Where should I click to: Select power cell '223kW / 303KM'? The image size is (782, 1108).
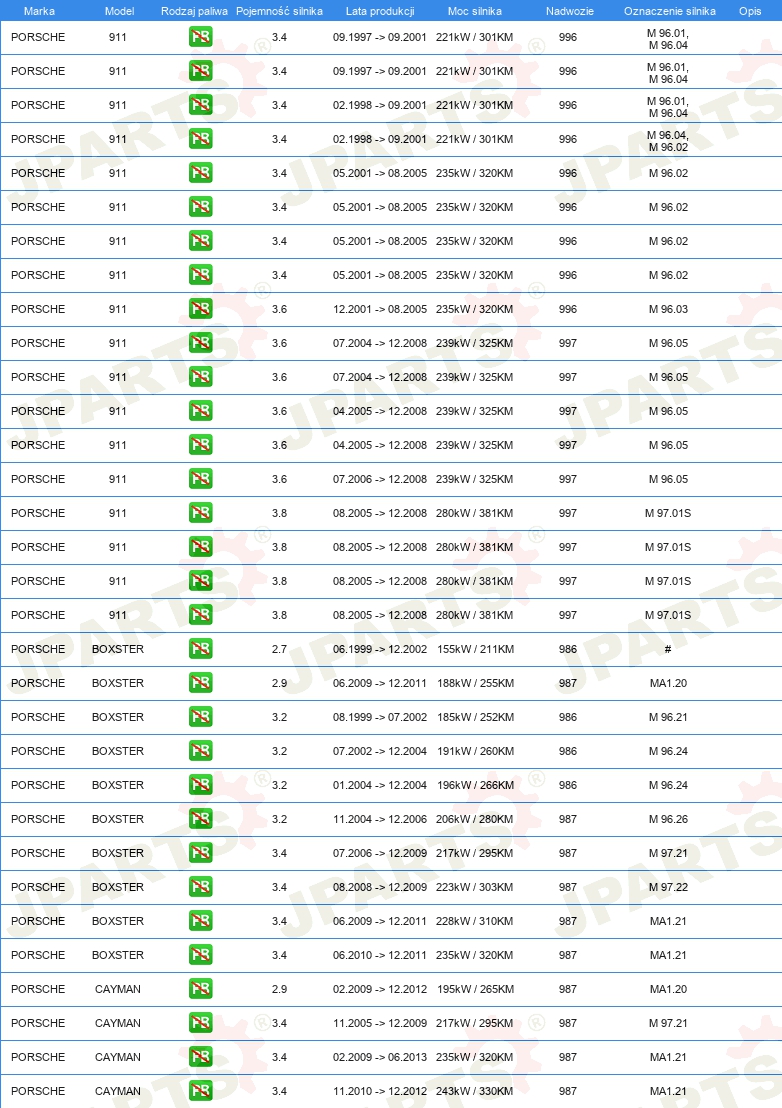(475, 887)
